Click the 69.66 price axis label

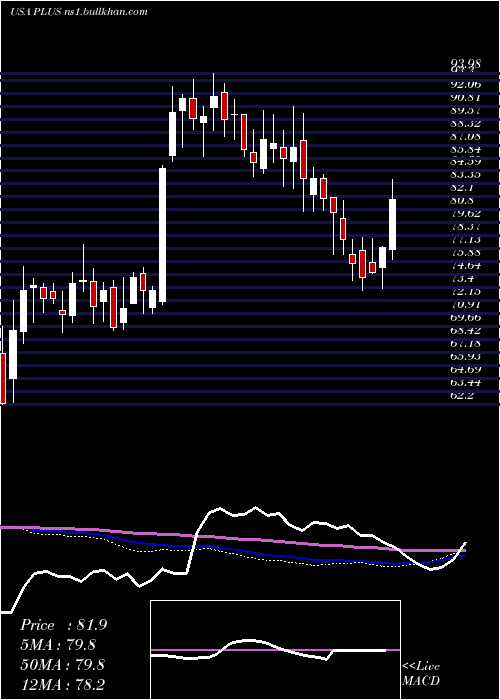[465, 318]
